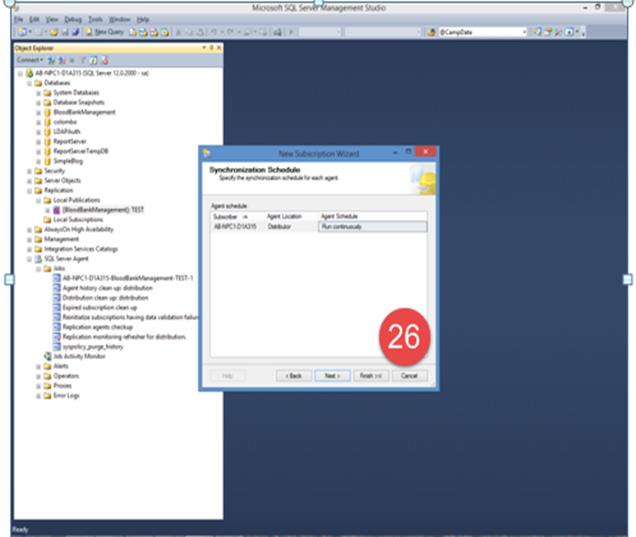Collapse the Jobs folder
This screenshot has width=636, height=537.
pos(39,269)
